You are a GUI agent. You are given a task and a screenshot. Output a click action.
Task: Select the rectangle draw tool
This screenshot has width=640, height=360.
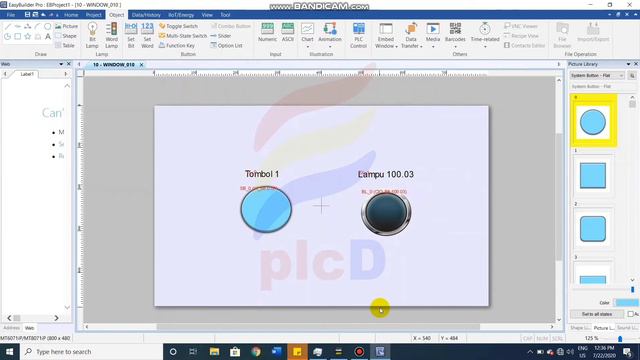click(18, 36)
